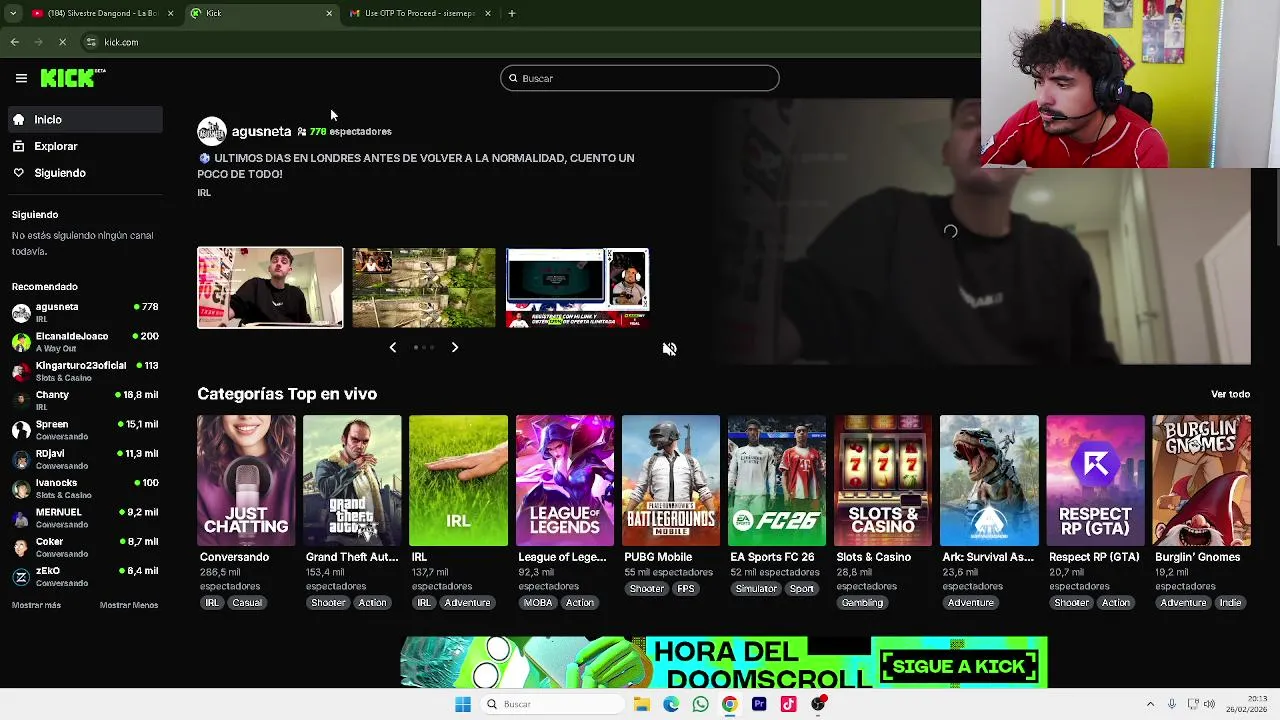Open MERNUEL recommended channel
1280x720 pixels.
coord(85,518)
